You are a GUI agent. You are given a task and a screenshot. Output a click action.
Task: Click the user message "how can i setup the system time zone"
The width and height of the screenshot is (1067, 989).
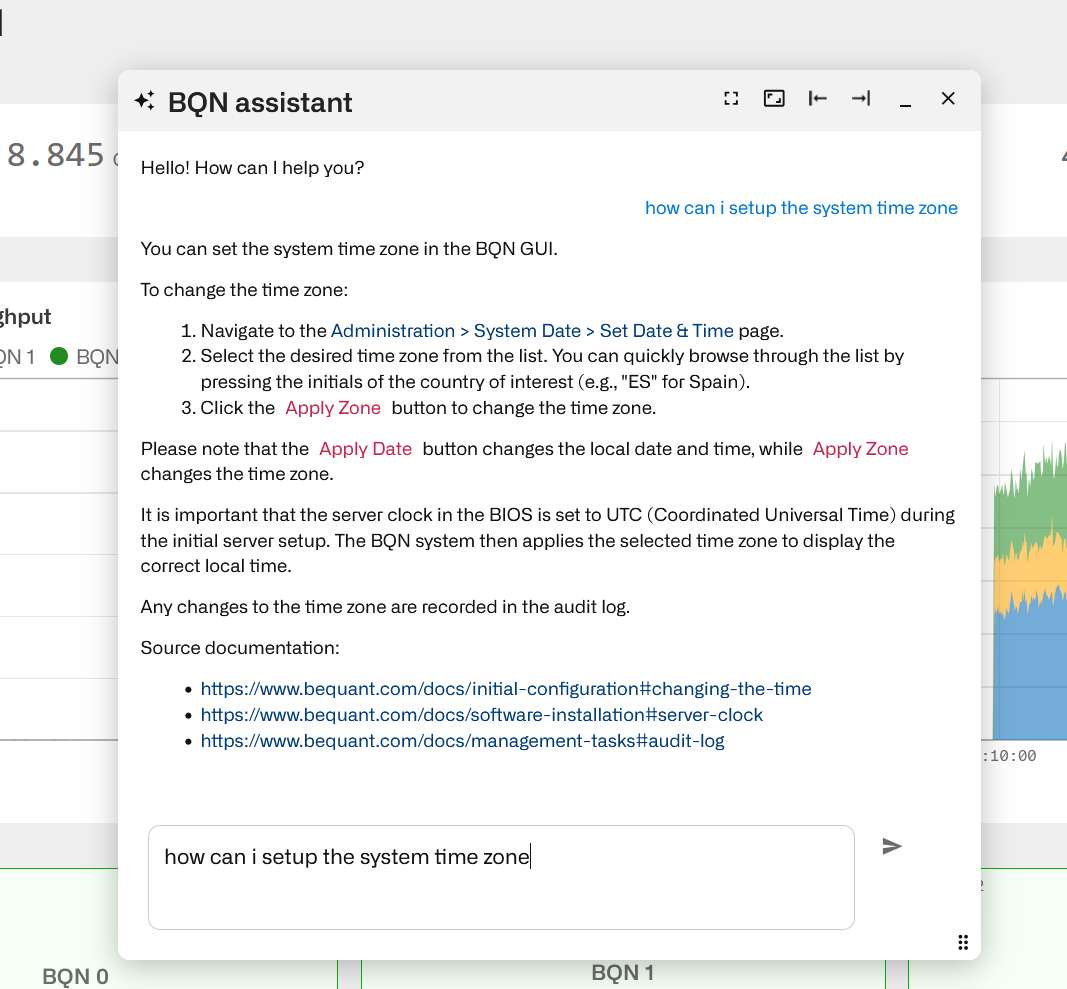(801, 208)
